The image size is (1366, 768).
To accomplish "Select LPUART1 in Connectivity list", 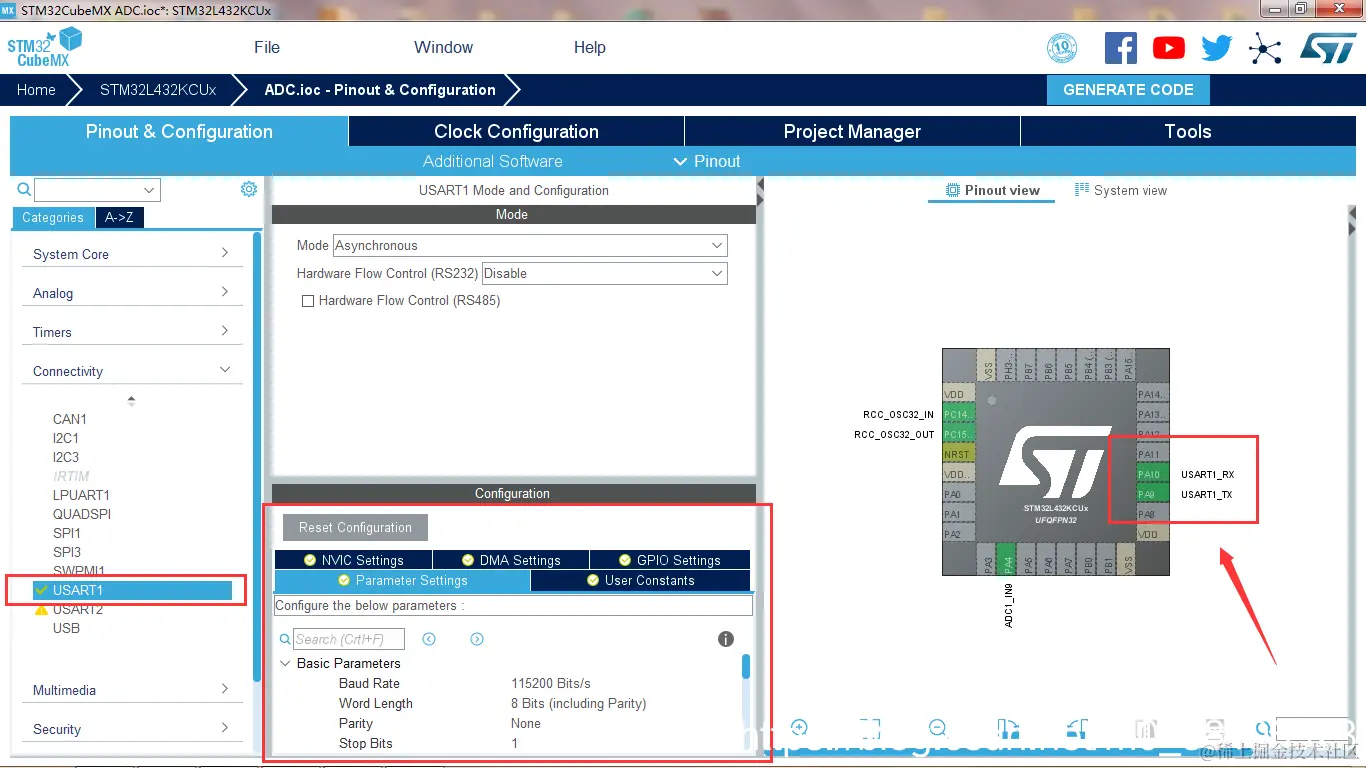I will coord(81,495).
